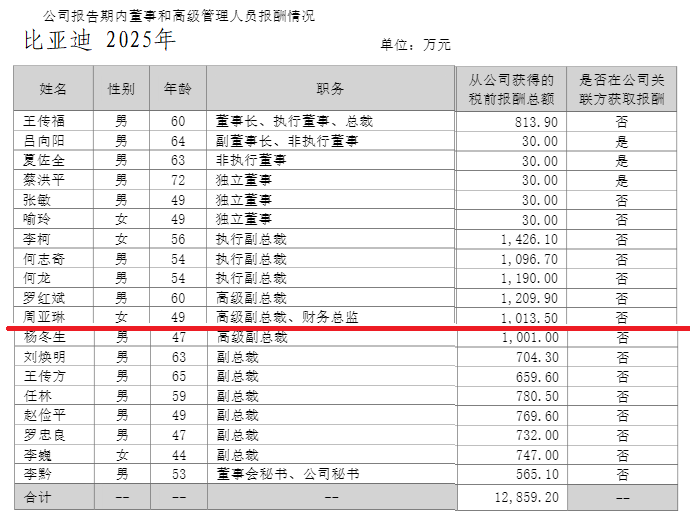The width and height of the screenshot is (690, 524).
Task: Click the header 从公司获得的税前报酬总额
Action: (511, 89)
